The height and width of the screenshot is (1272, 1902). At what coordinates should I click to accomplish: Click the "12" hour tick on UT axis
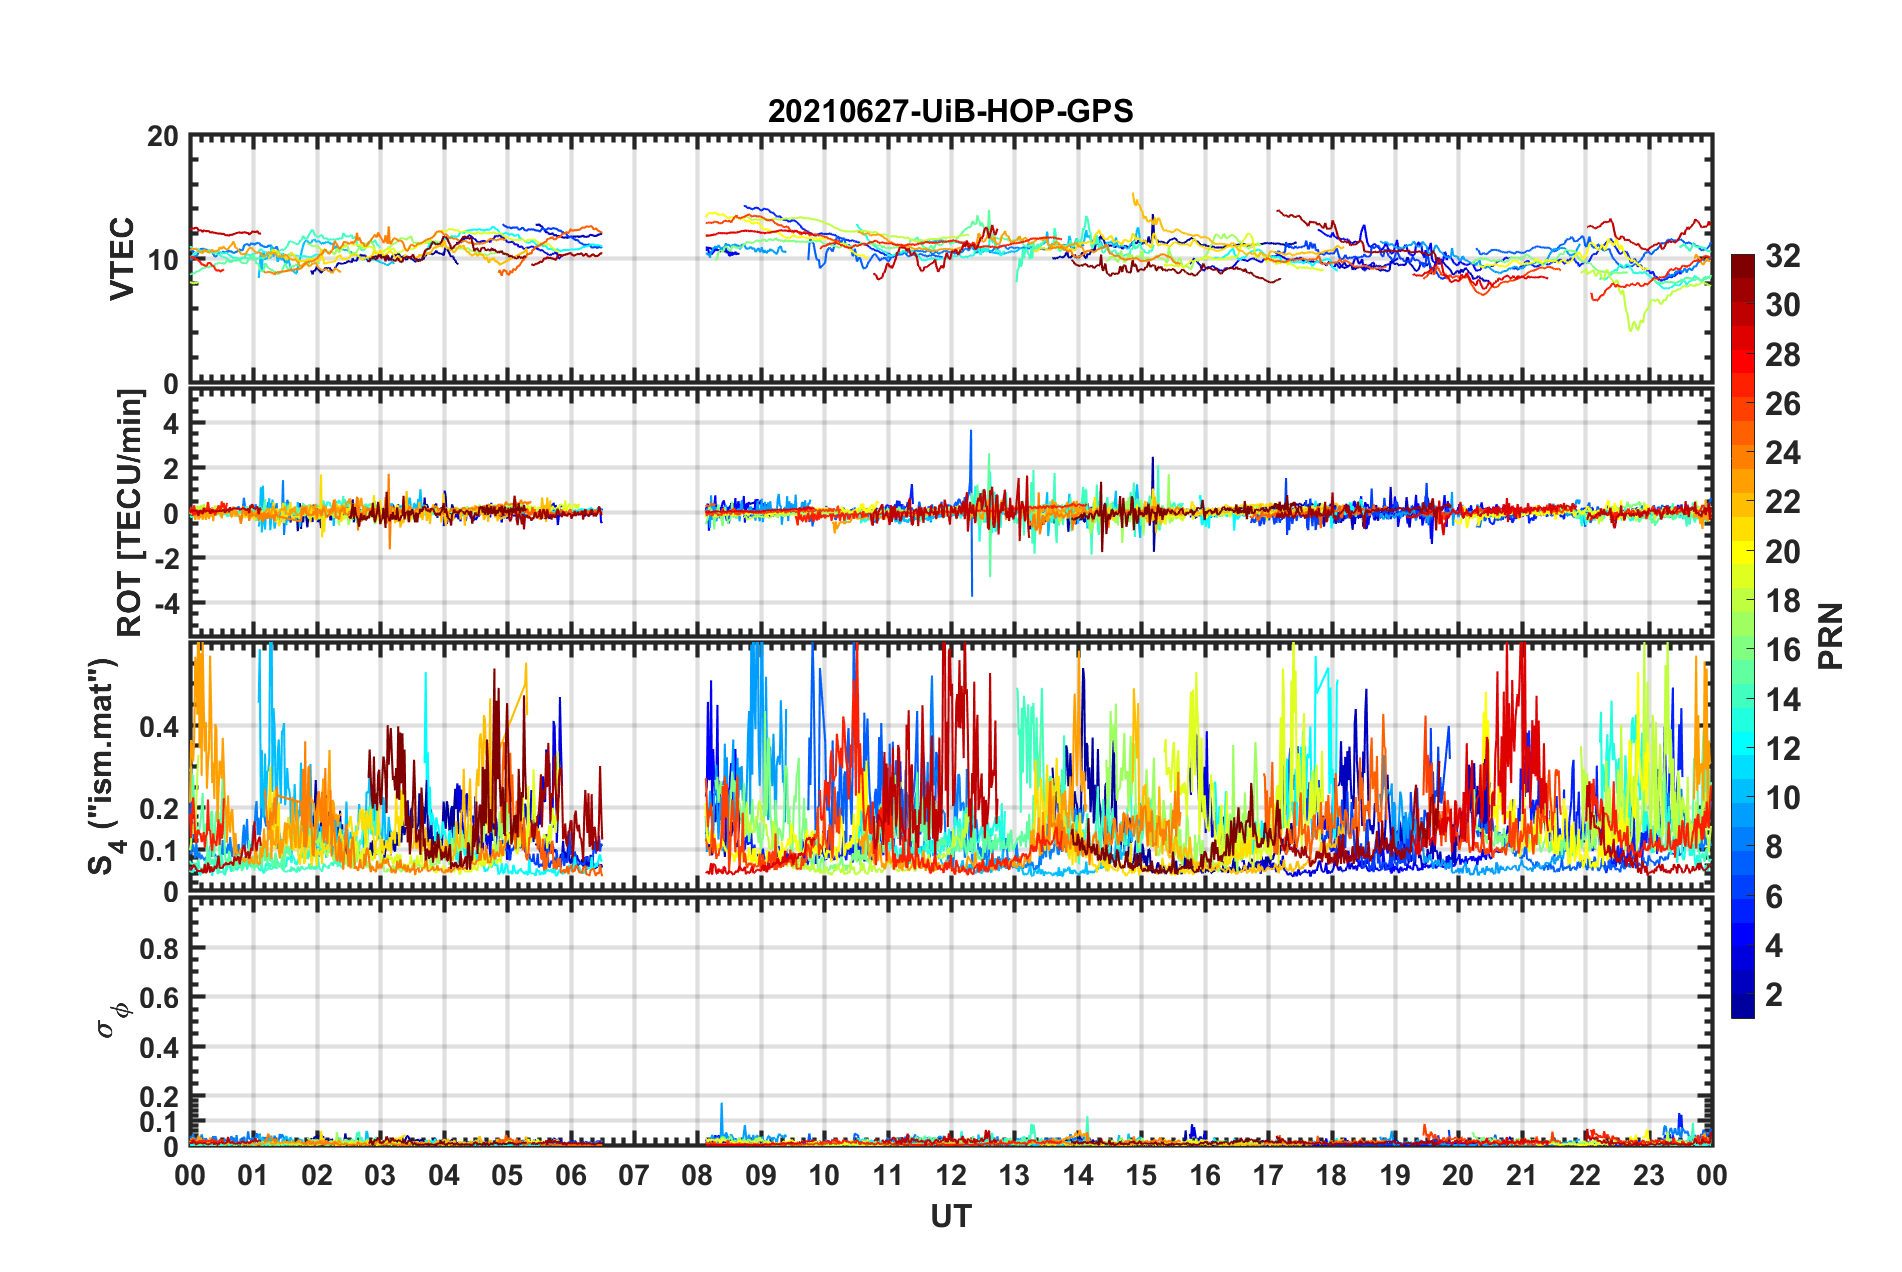[x=951, y=1175]
